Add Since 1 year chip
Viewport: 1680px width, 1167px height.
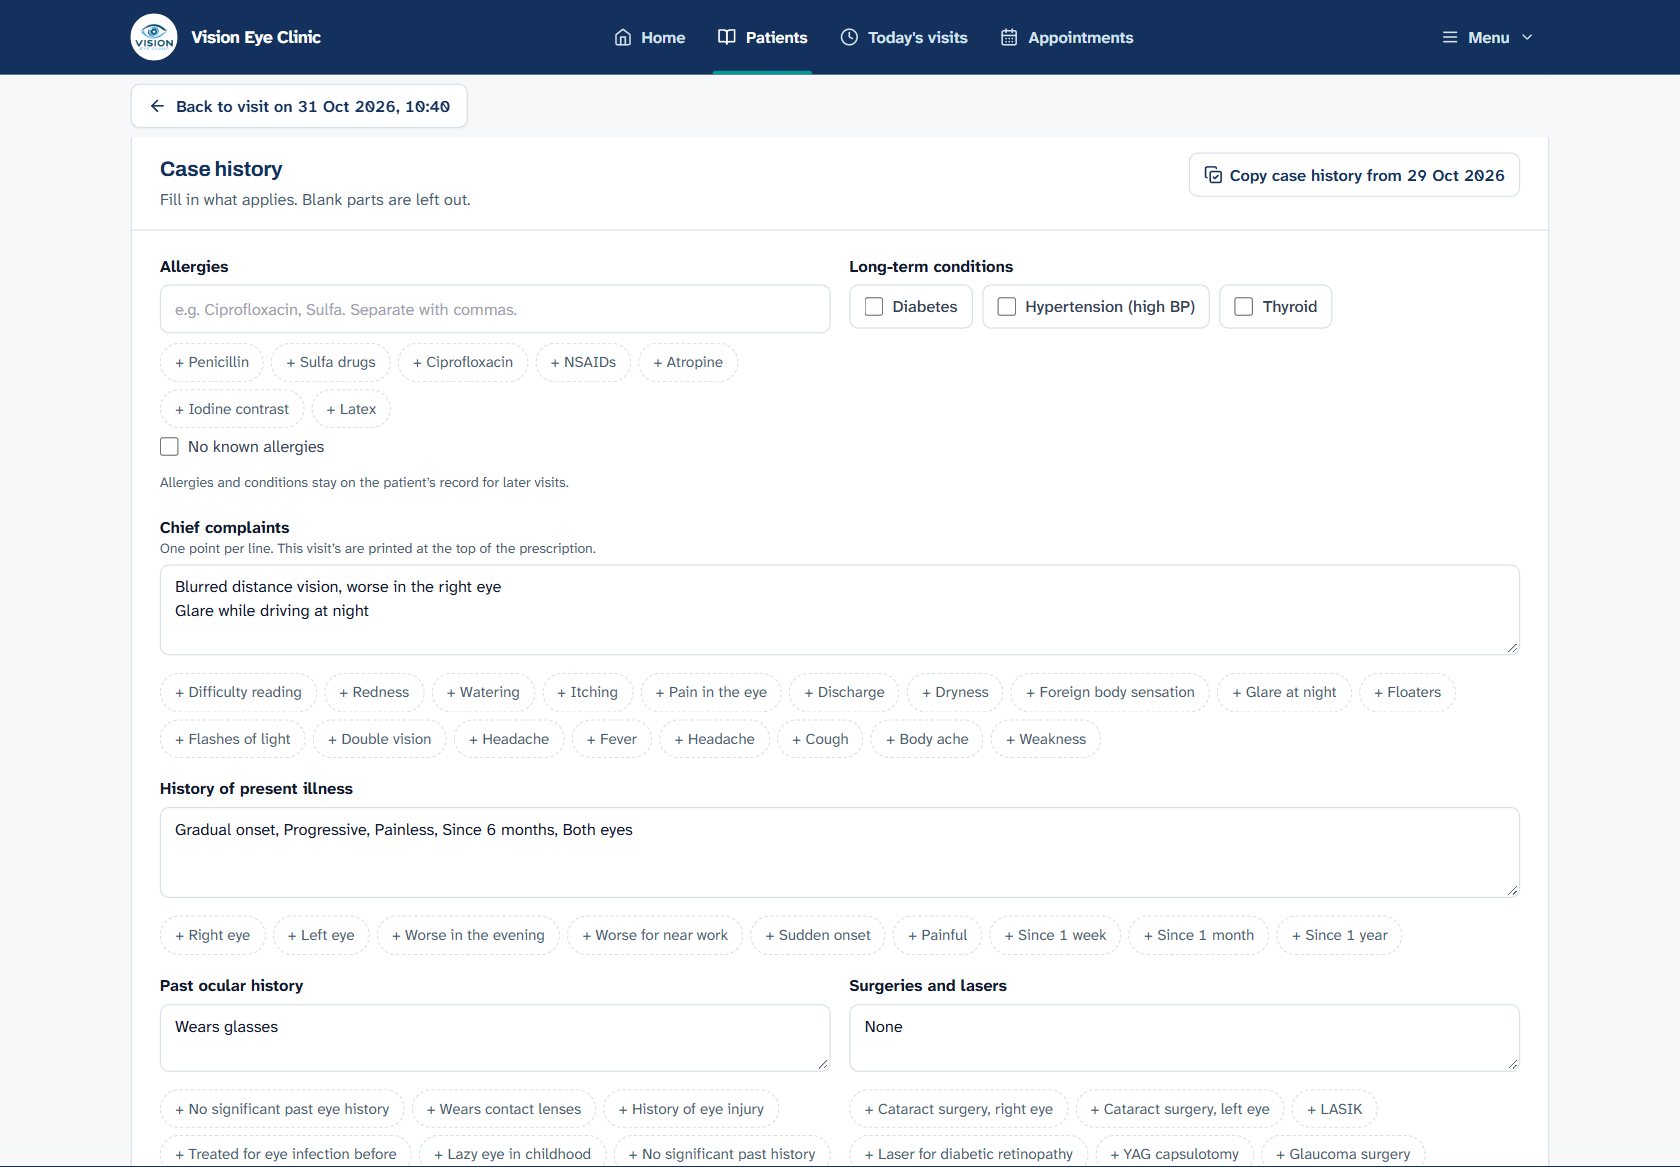pyautogui.click(x=1339, y=935)
